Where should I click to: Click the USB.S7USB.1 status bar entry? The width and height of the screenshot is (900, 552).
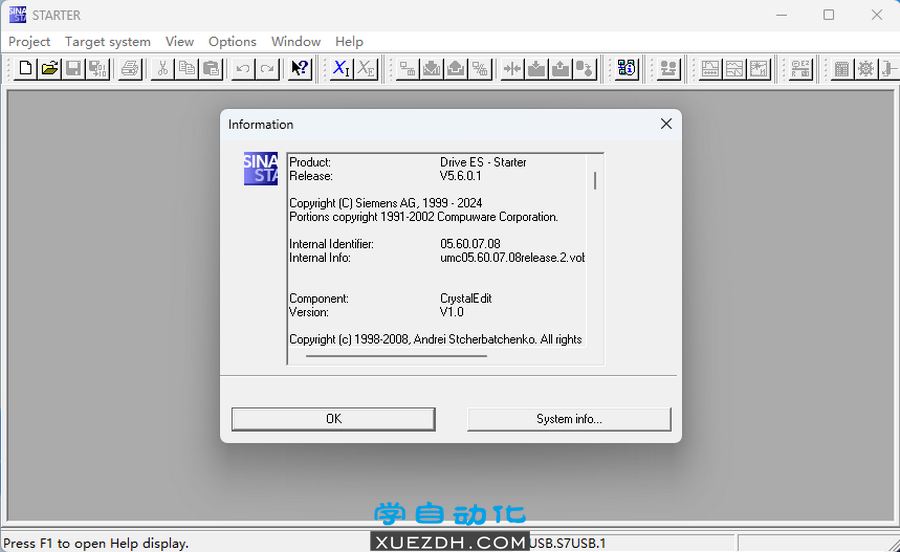(x=567, y=543)
